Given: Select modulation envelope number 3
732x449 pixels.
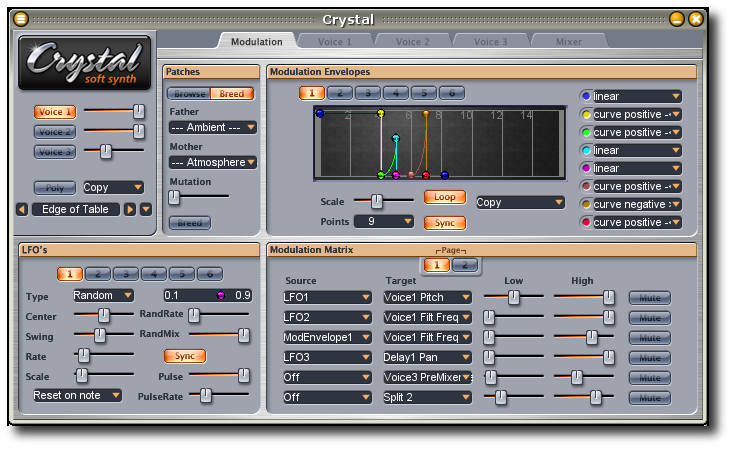Looking at the screenshot, I should (368, 93).
